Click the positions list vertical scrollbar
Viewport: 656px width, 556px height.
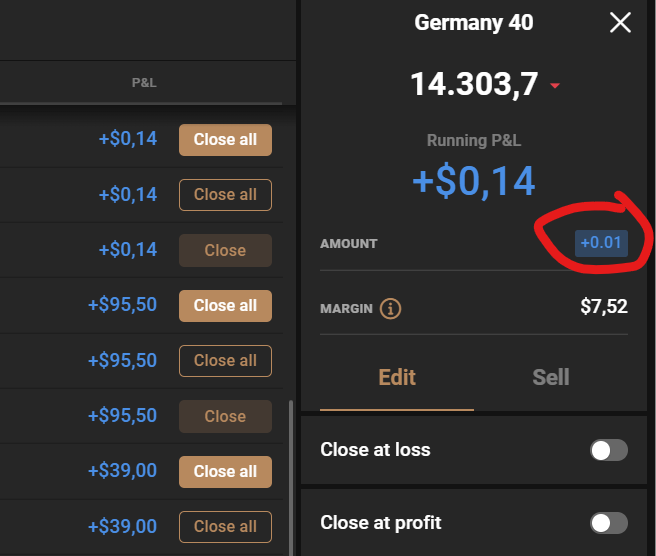pos(292,470)
